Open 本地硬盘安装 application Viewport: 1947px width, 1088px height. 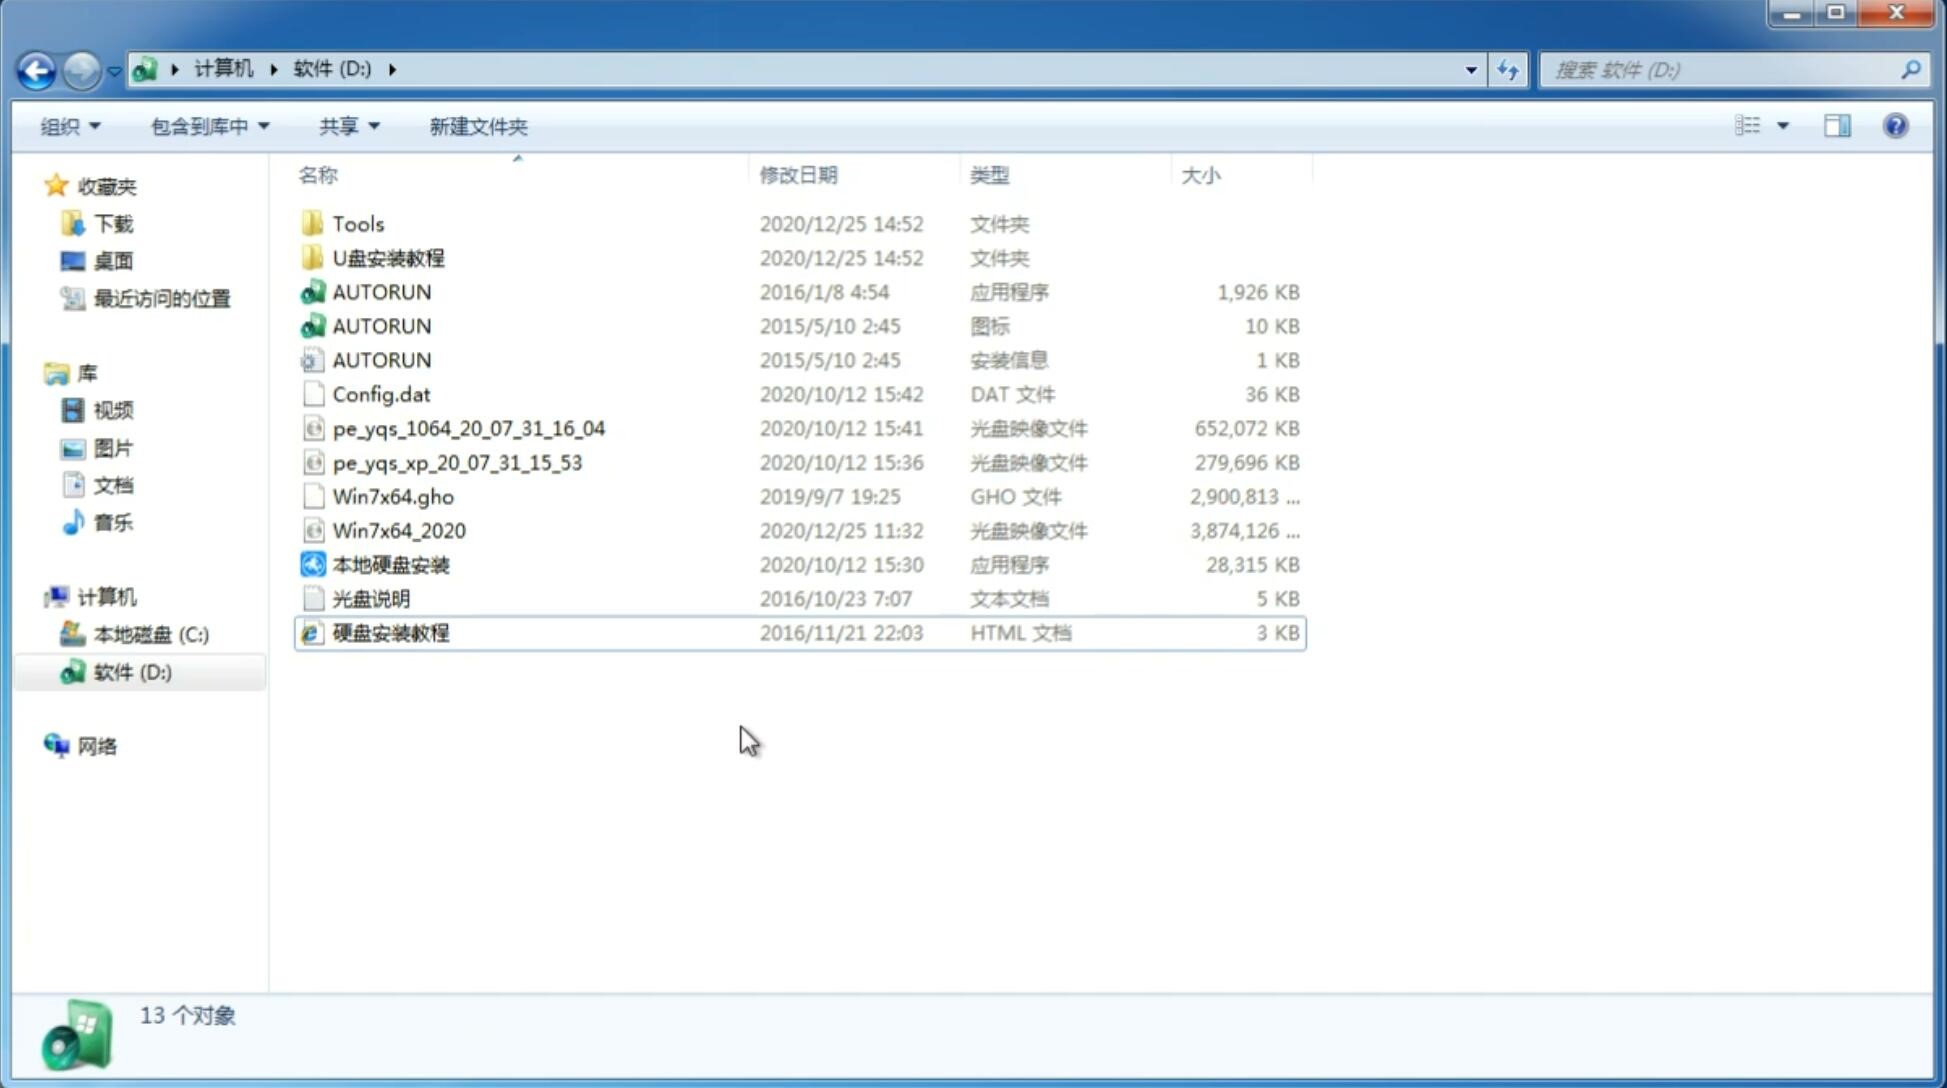(390, 564)
